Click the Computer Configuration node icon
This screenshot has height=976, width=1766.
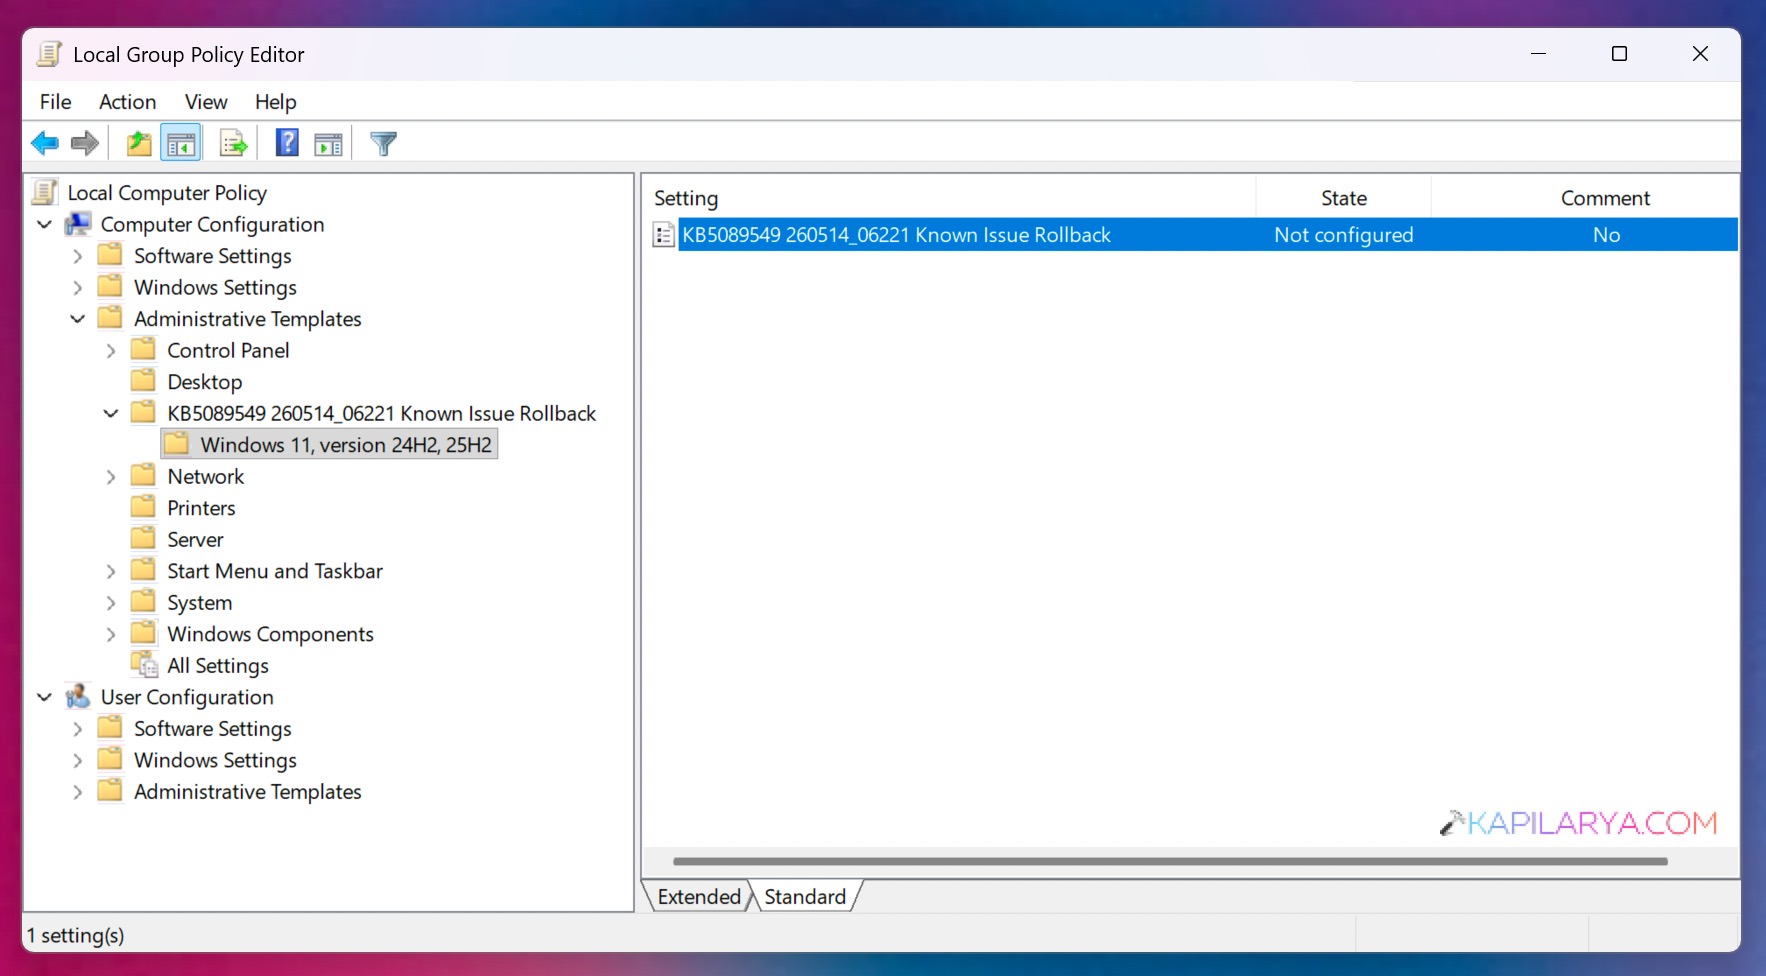(78, 224)
